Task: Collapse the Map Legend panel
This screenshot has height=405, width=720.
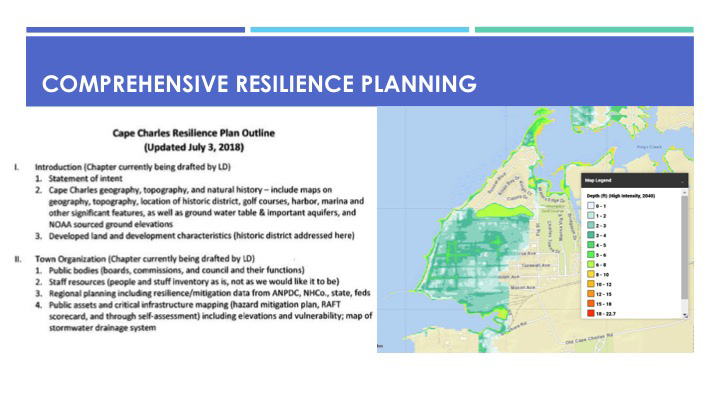Action: coord(683,181)
